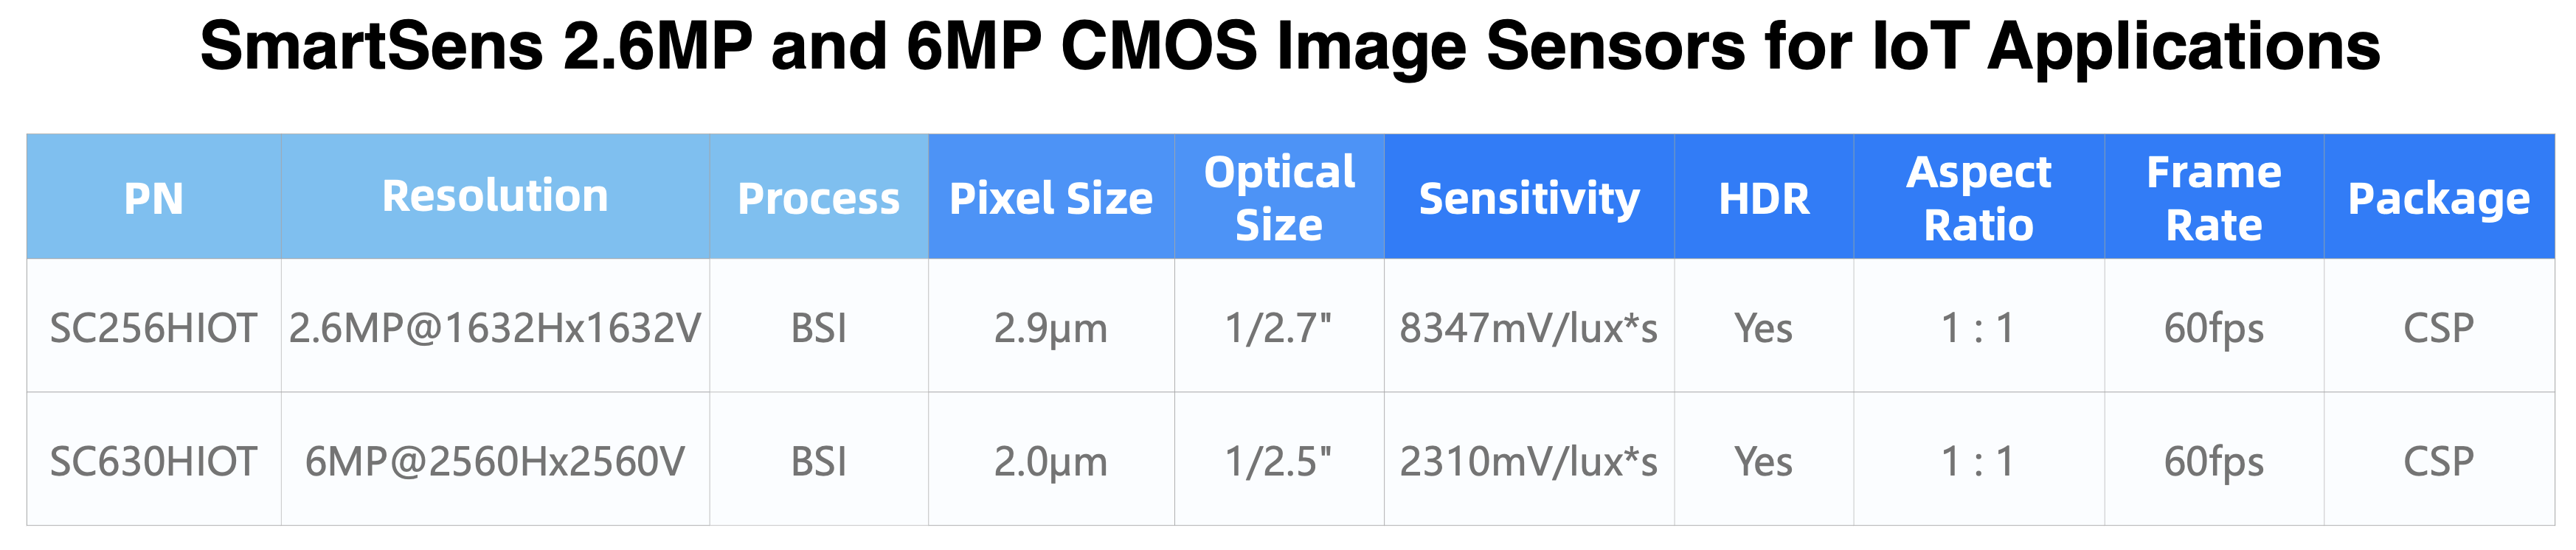Click the 8347mV/lux*s sensitivity cell
The width and height of the screenshot is (2576, 550).
coord(1528,328)
